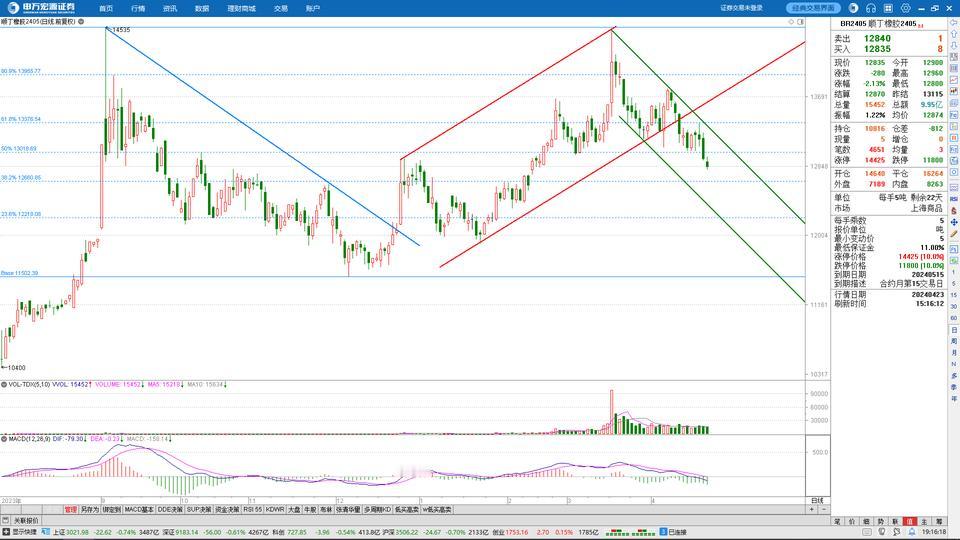Click 证券交易未登录 login link
Viewport: 960px width, 540px height.
[x=741, y=8]
